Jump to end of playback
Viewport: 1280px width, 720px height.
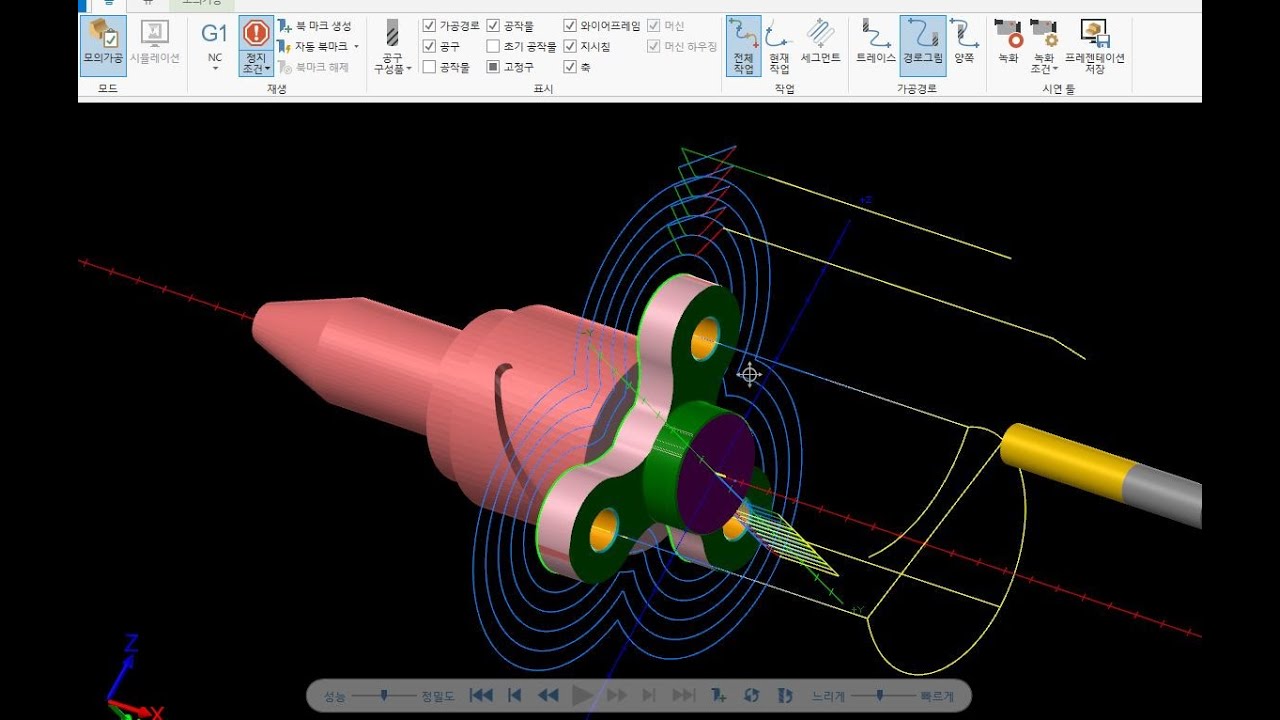pos(684,695)
